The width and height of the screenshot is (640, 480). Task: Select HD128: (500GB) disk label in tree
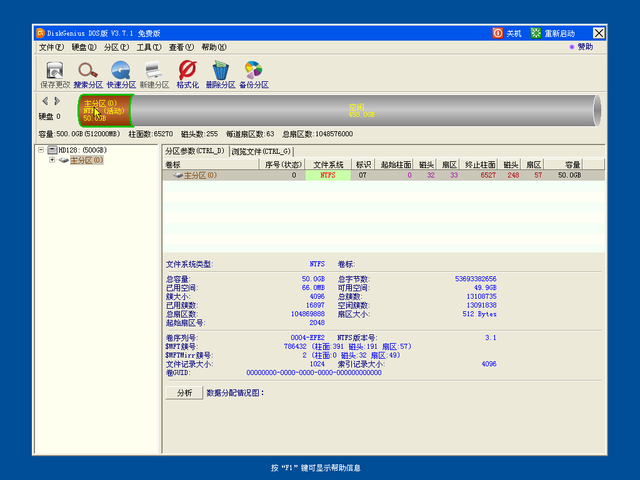point(82,150)
